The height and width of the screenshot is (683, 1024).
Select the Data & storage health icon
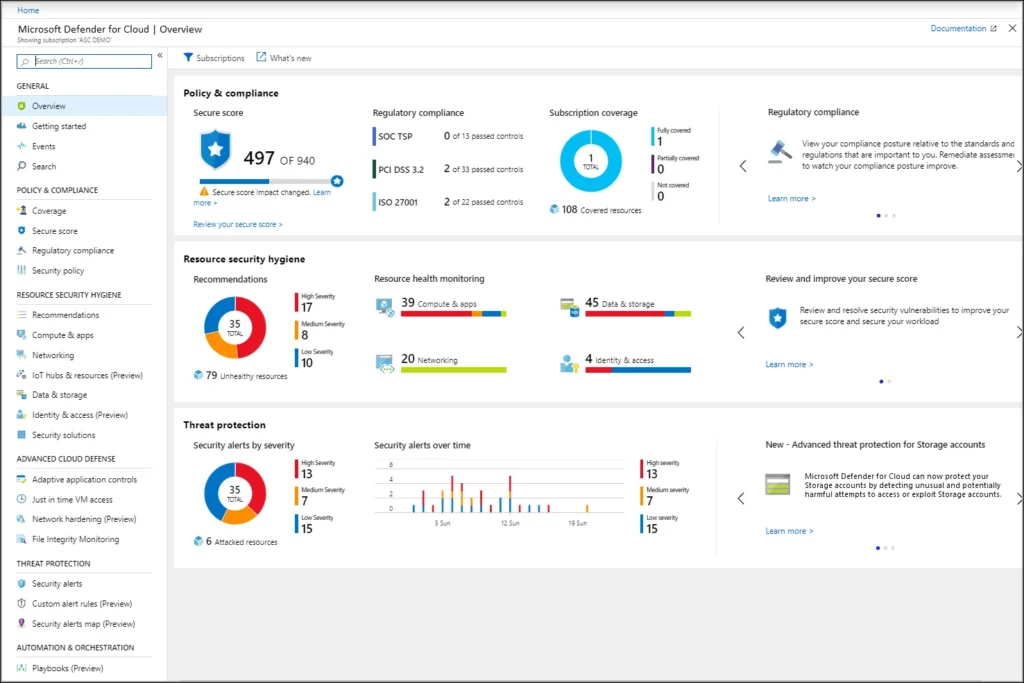pyautogui.click(x=570, y=306)
